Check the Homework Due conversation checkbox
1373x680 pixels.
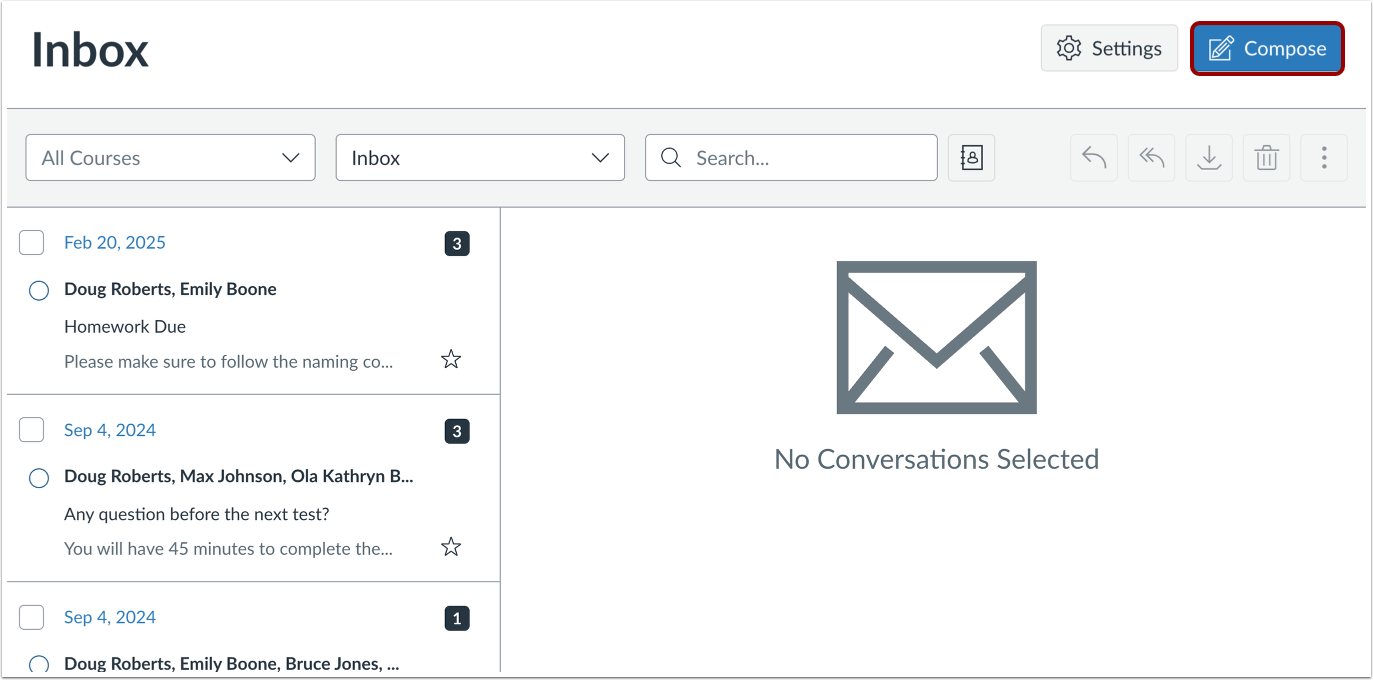(x=31, y=242)
